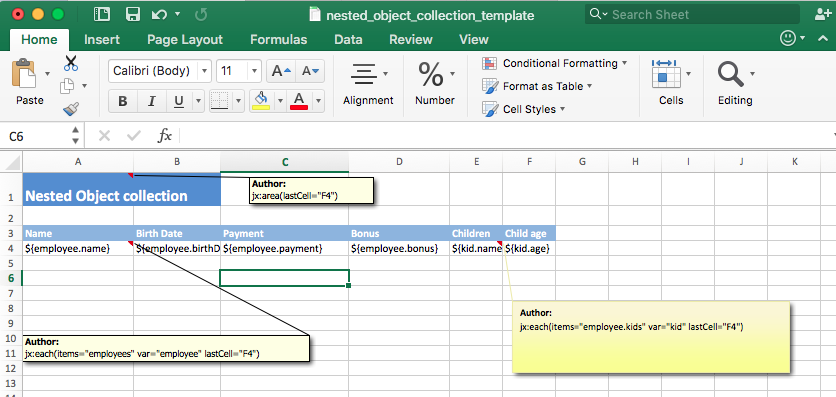836x397 pixels.
Task: Click the Format as Table icon
Action: (489, 86)
